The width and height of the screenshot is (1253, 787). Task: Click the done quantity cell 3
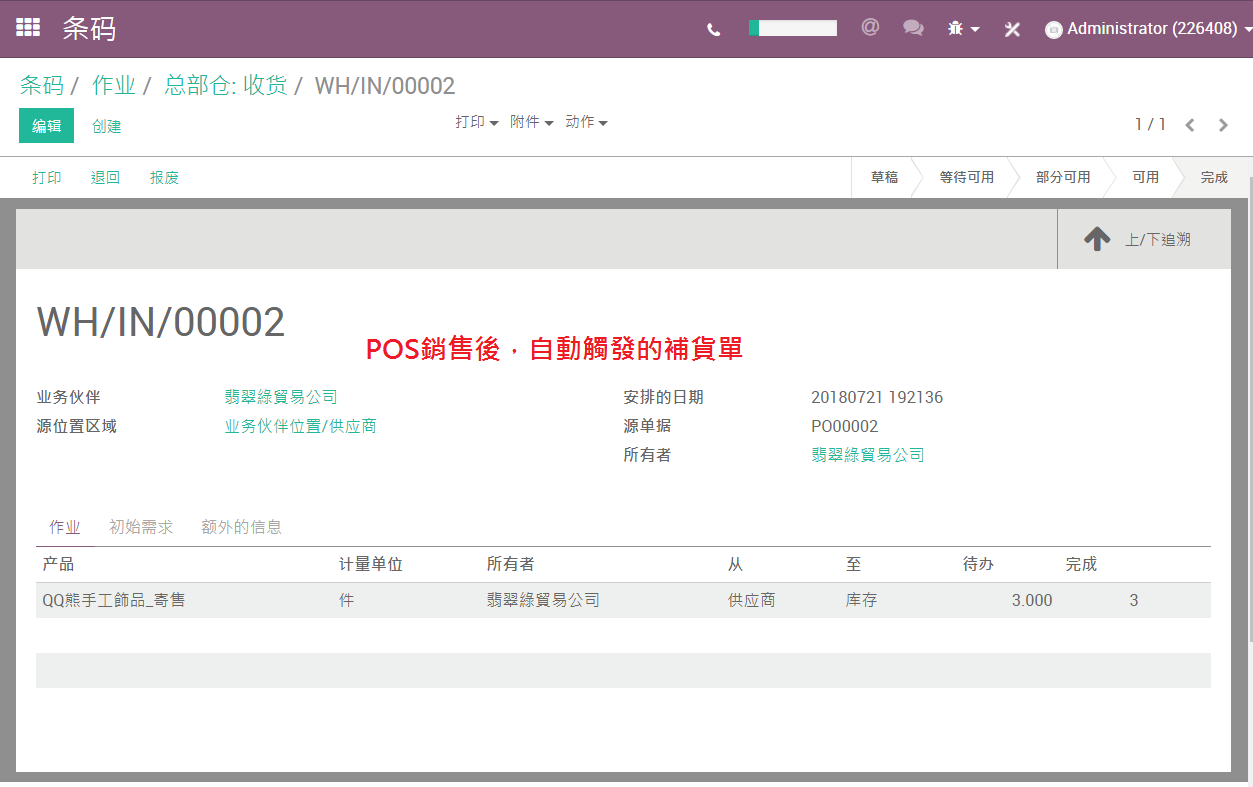1134,600
